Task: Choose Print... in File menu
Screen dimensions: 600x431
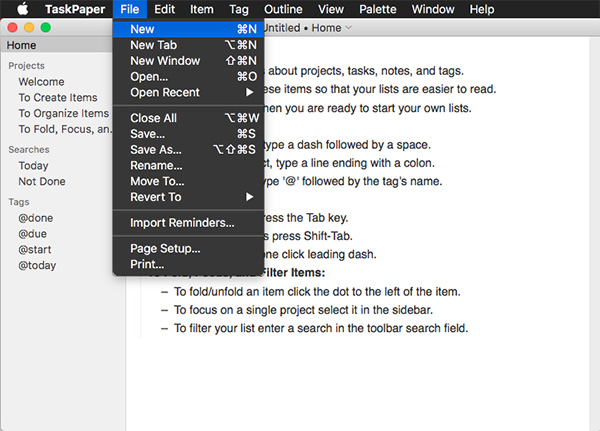Action: click(x=188, y=264)
